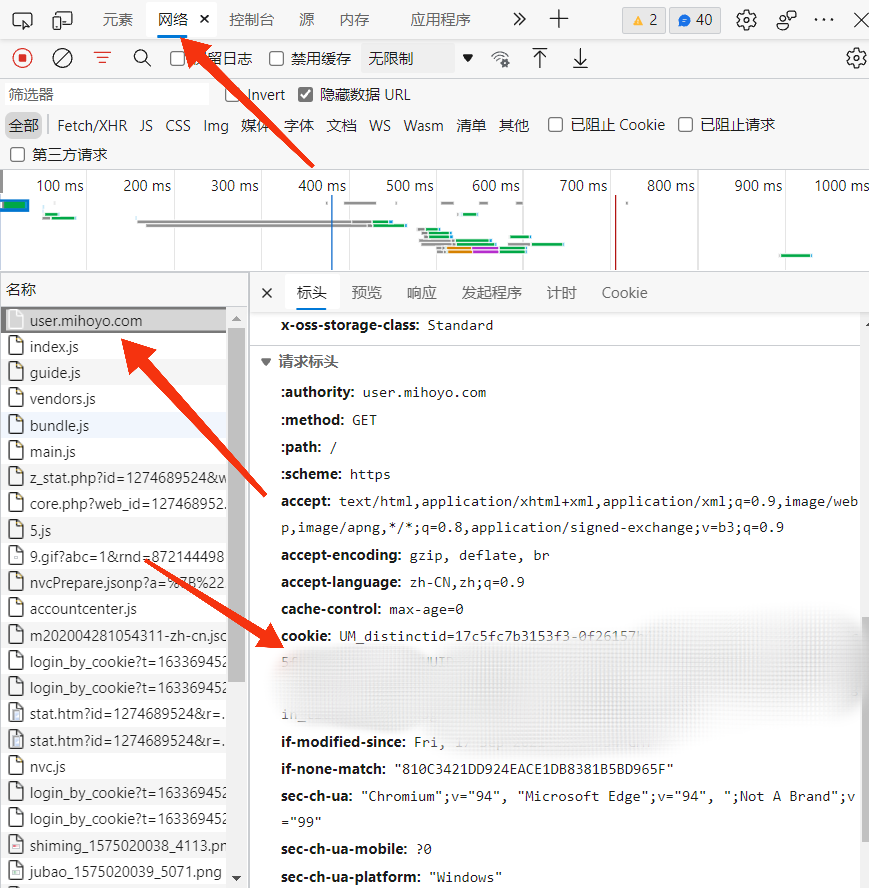Toggle the filter funnel icon
869x888 pixels.
coord(103,58)
